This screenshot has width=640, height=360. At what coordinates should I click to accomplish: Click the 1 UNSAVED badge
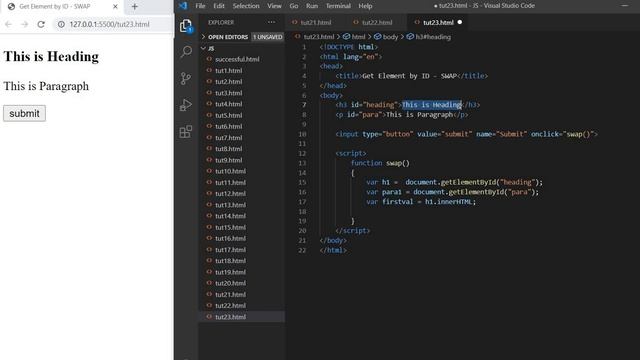click(x=267, y=37)
